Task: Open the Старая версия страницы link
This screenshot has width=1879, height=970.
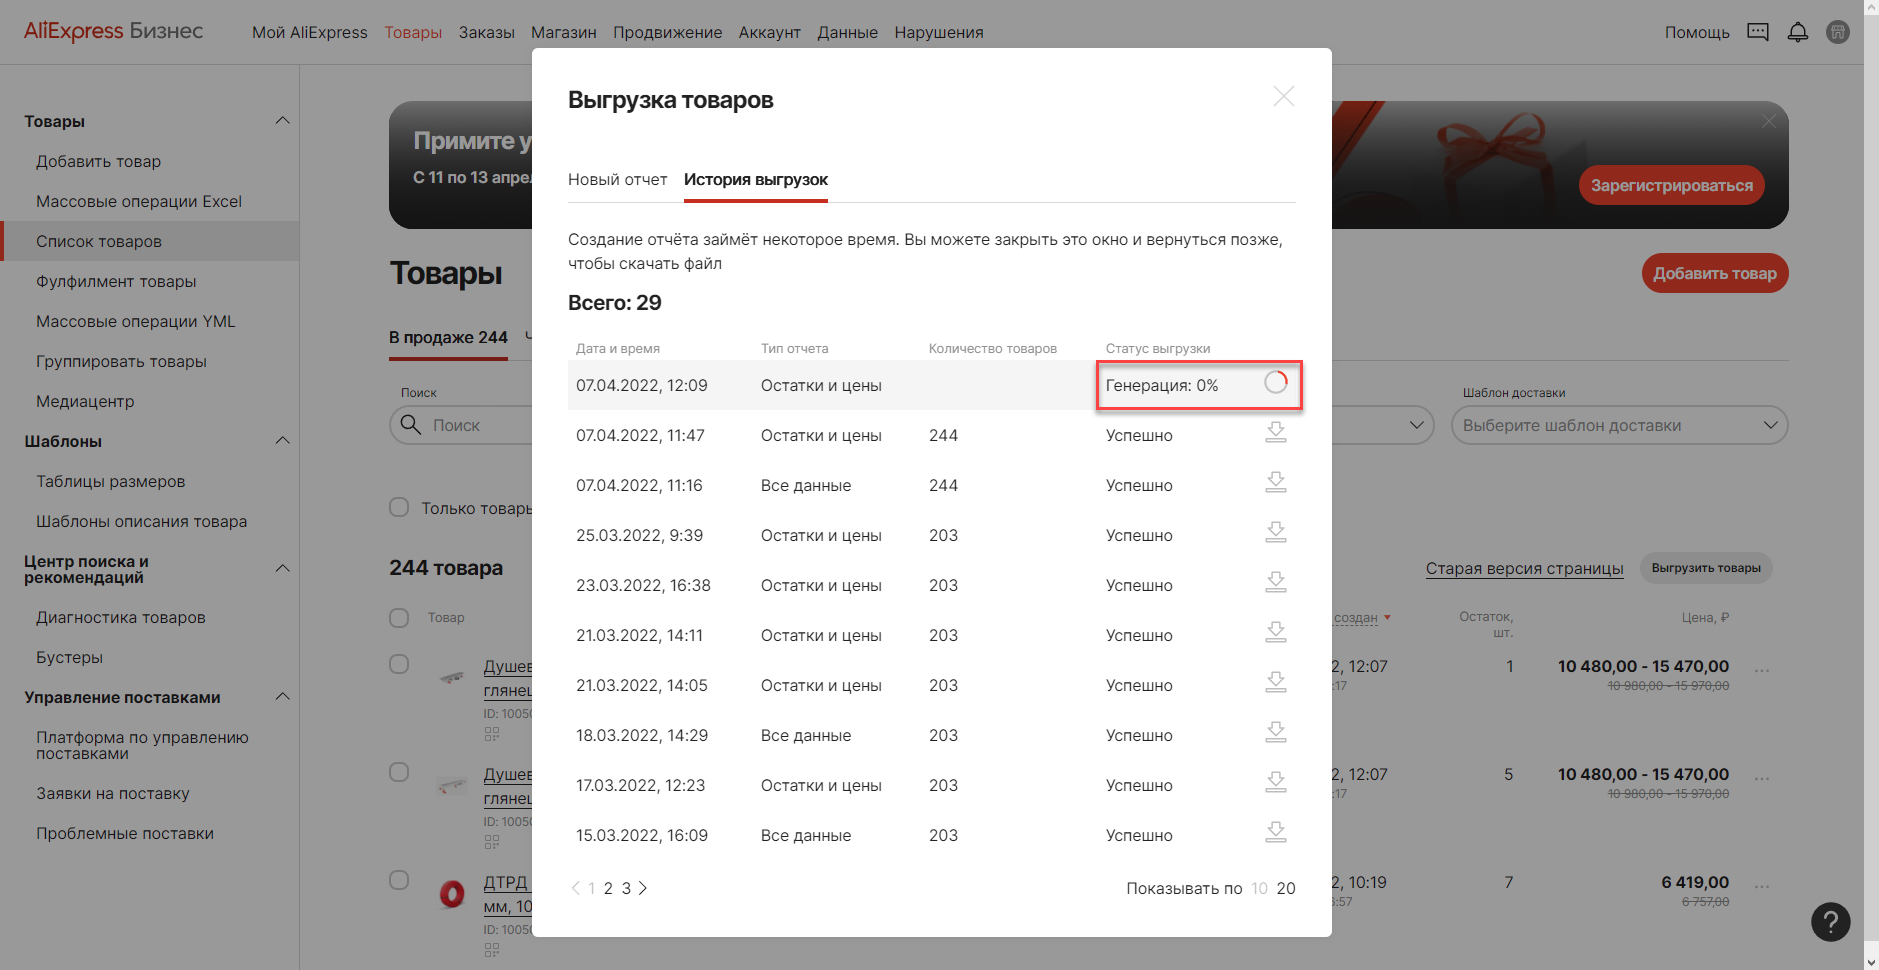Action: (x=1524, y=568)
